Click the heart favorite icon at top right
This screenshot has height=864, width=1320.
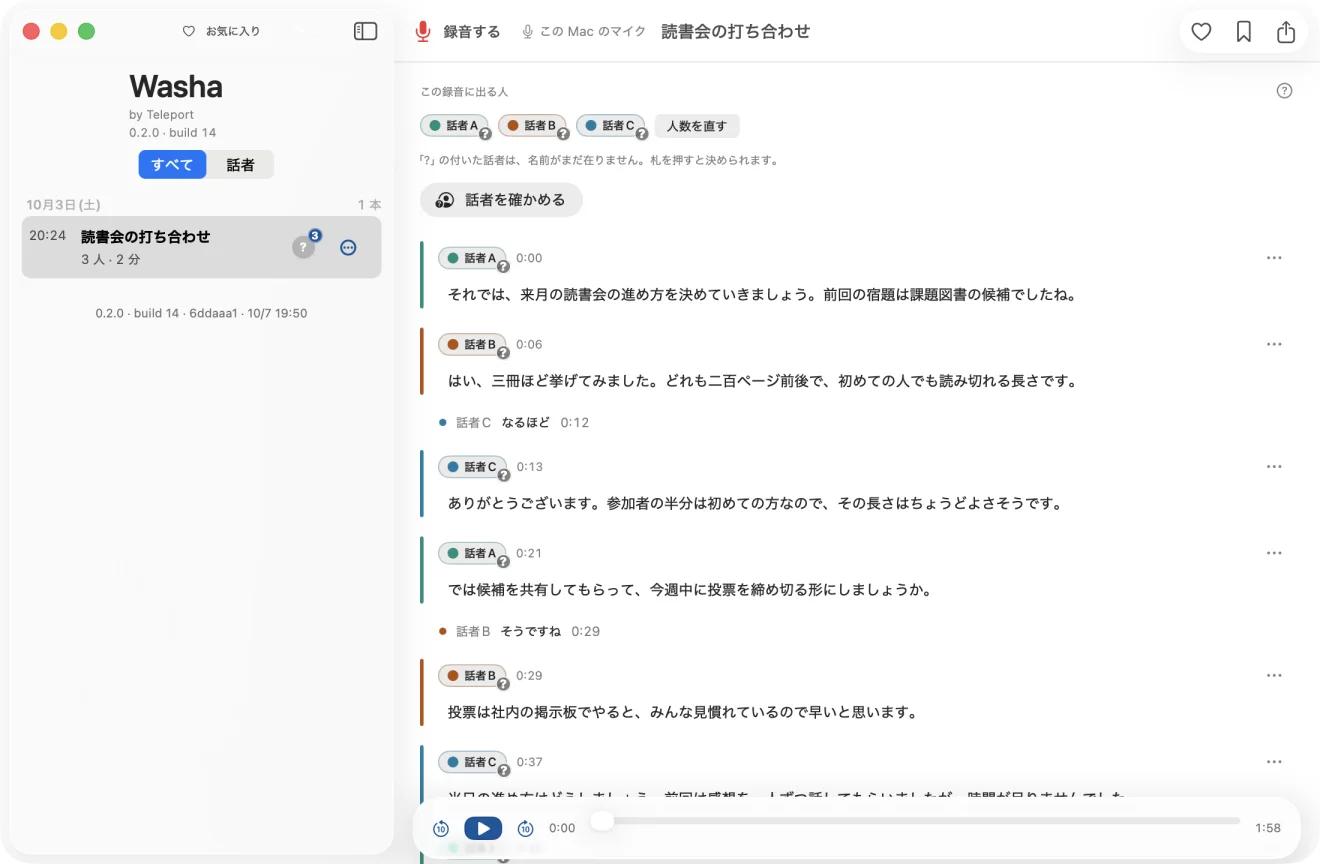coord(1201,32)
